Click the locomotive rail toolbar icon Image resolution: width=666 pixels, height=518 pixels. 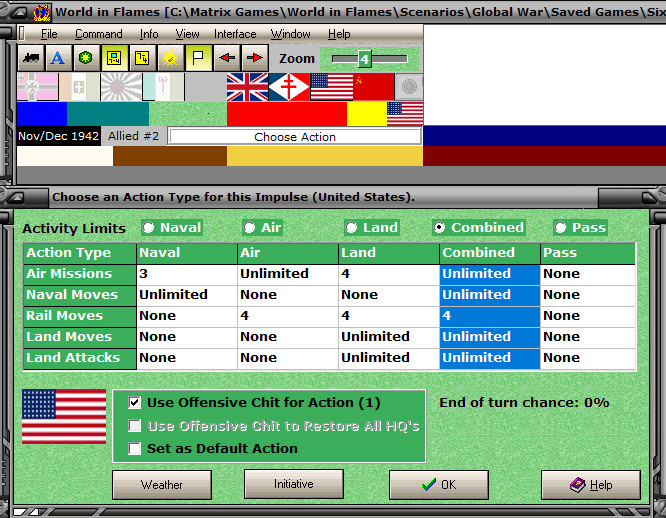(x=31, y=58)
